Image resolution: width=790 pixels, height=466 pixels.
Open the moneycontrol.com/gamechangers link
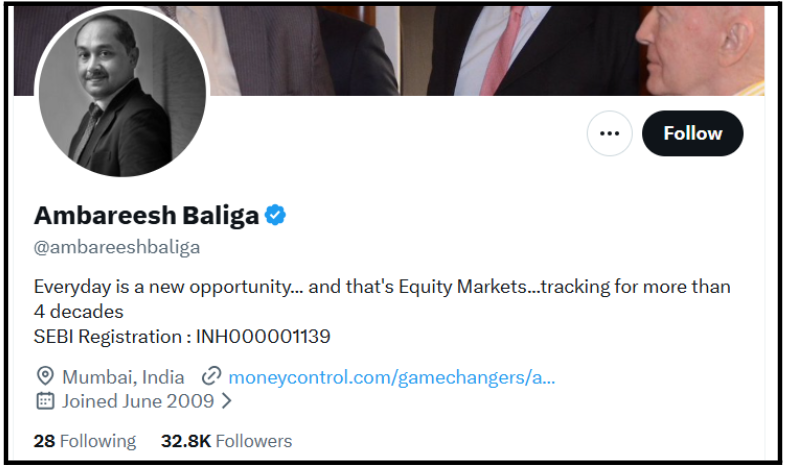tap(391, 377)
